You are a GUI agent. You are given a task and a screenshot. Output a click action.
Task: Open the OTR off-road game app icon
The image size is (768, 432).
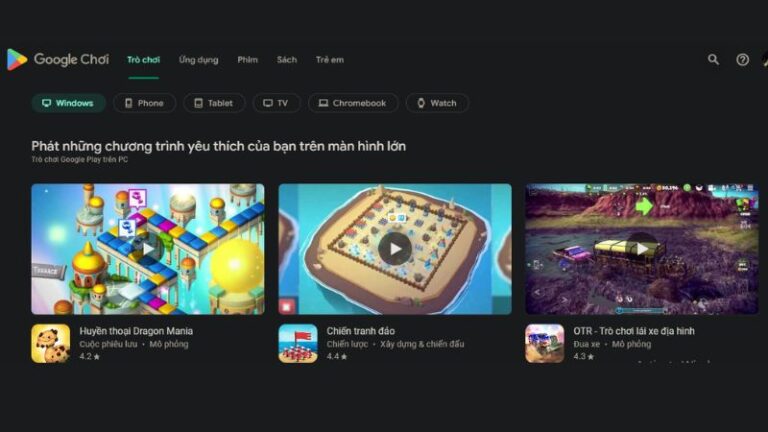(545, 343)
